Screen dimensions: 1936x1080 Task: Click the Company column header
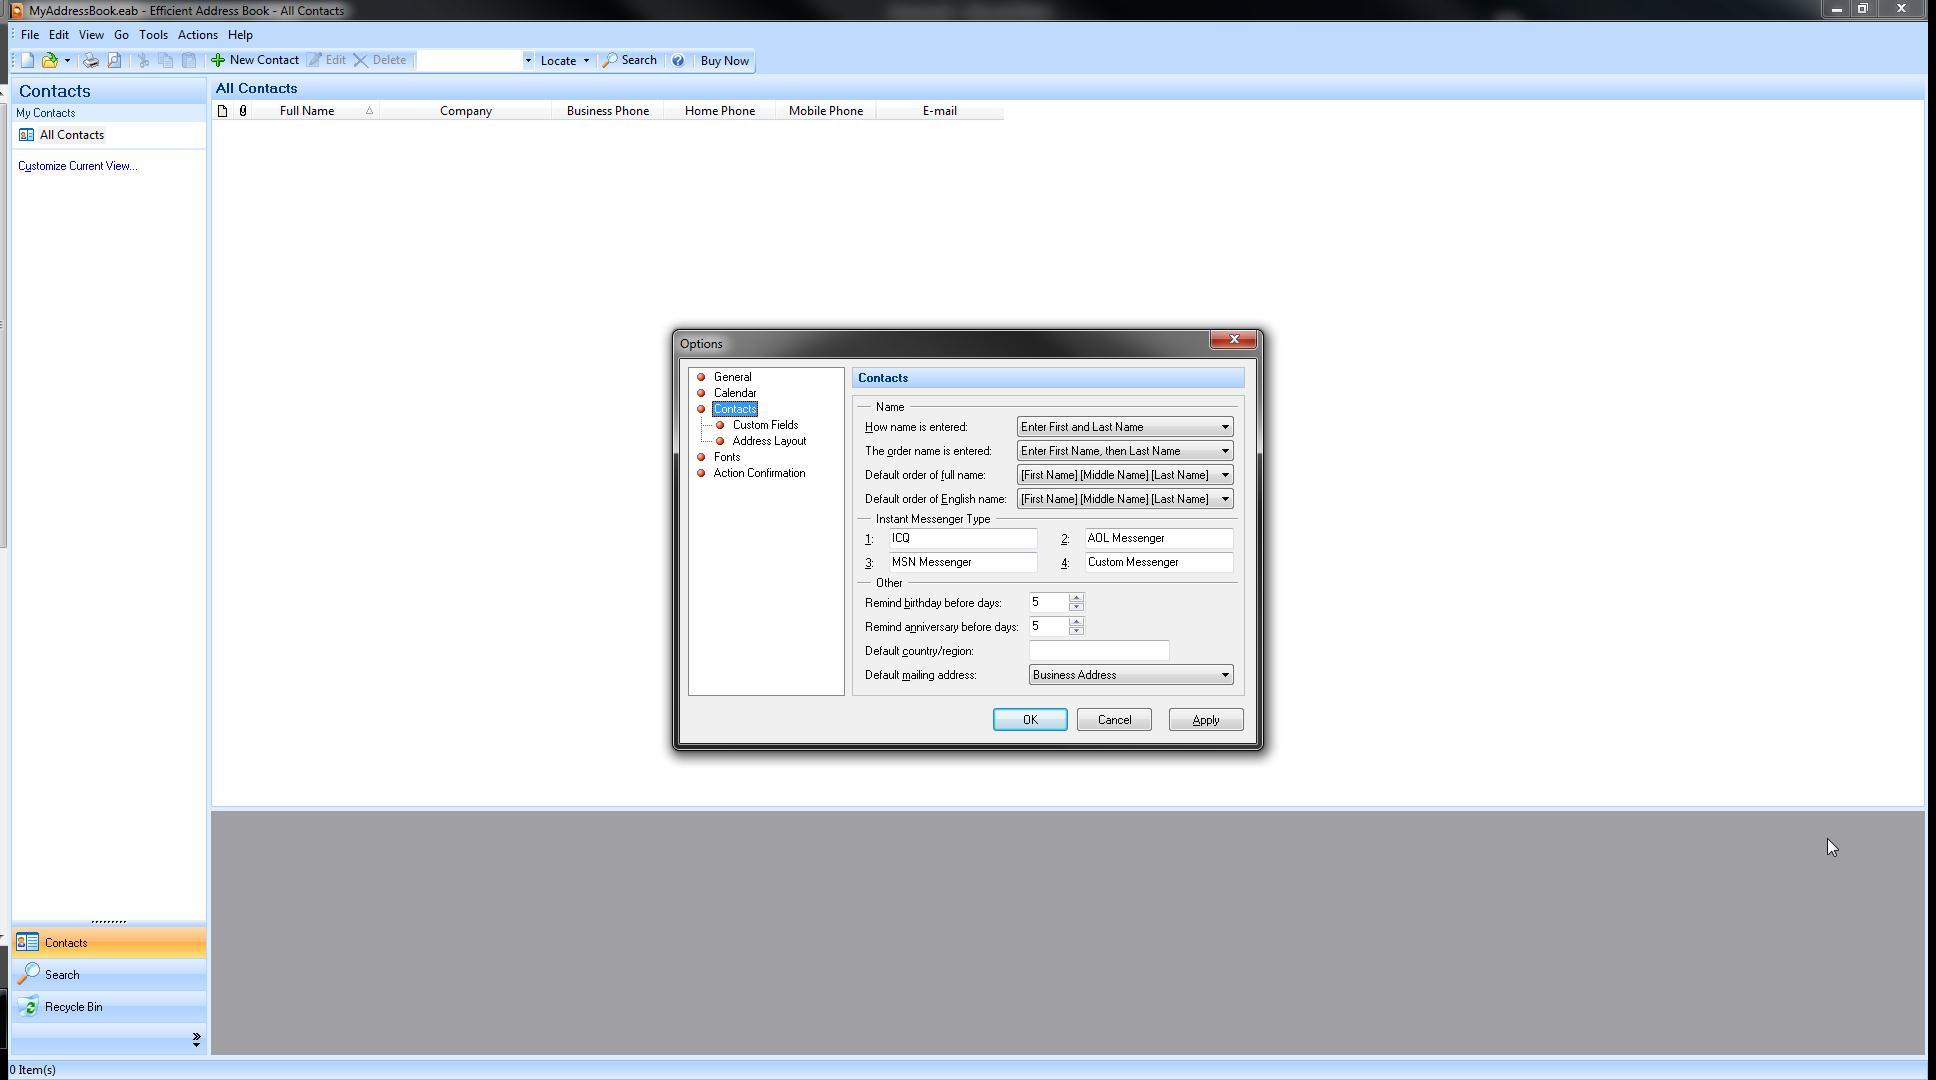coord(466,111)
